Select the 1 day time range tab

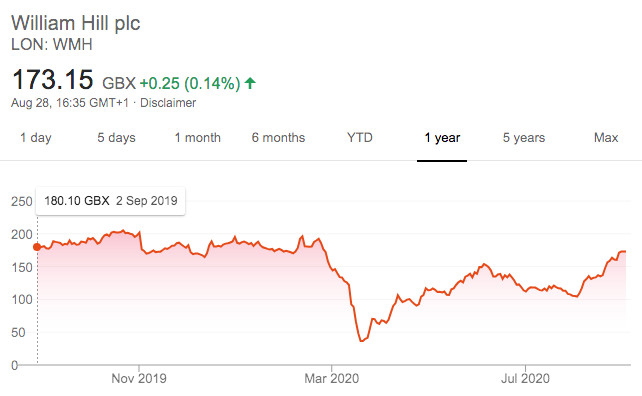pos(36,138)
